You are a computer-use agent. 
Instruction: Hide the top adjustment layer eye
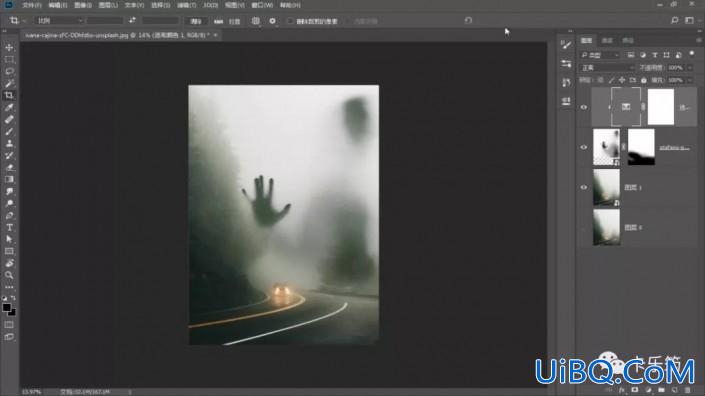click(584, 107)
